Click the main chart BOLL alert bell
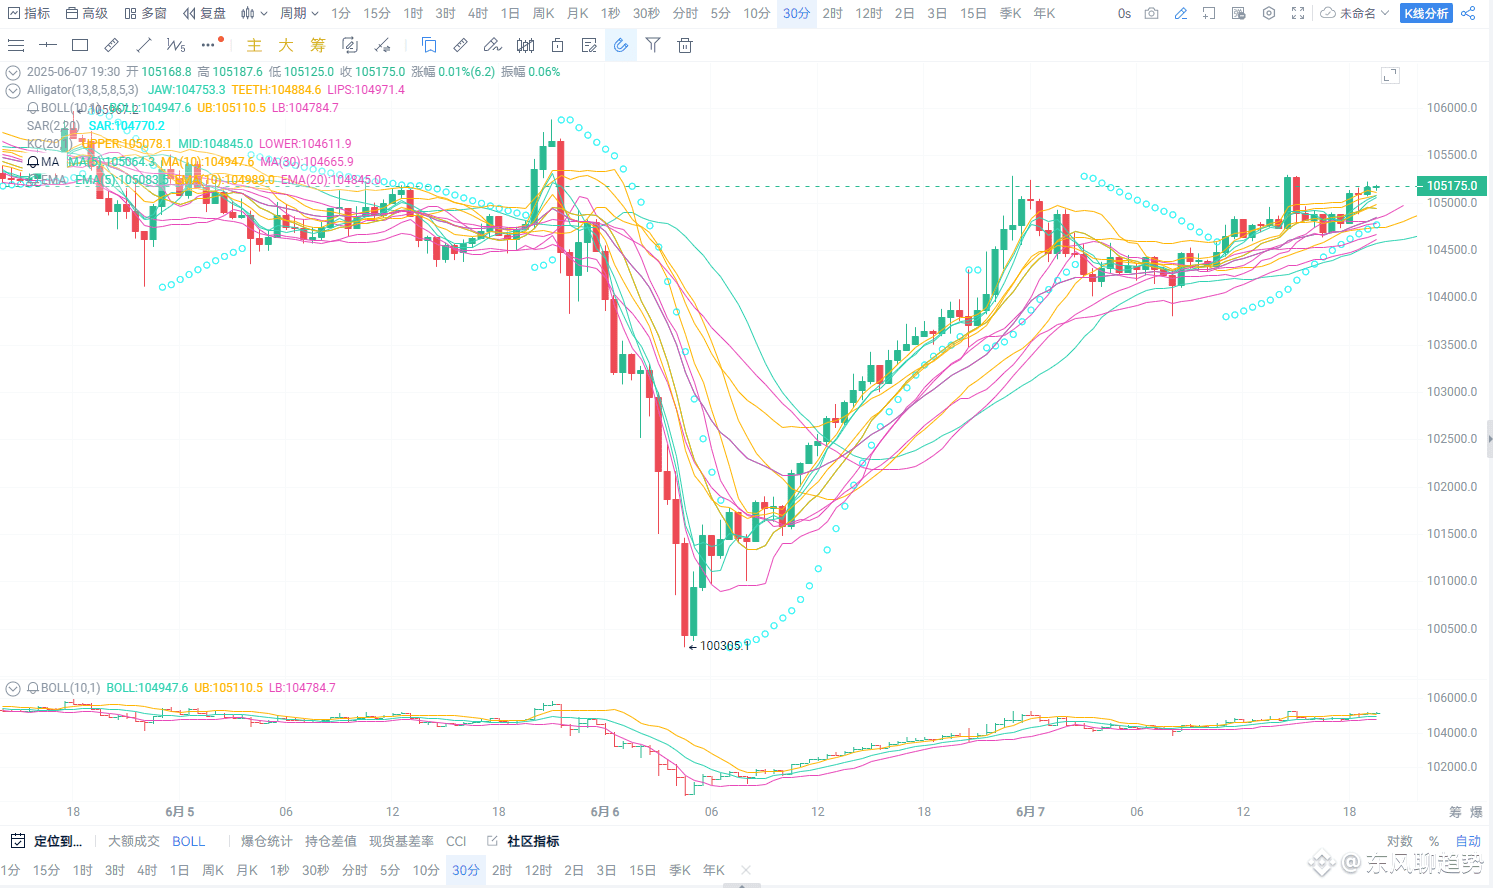 point(33,108)
